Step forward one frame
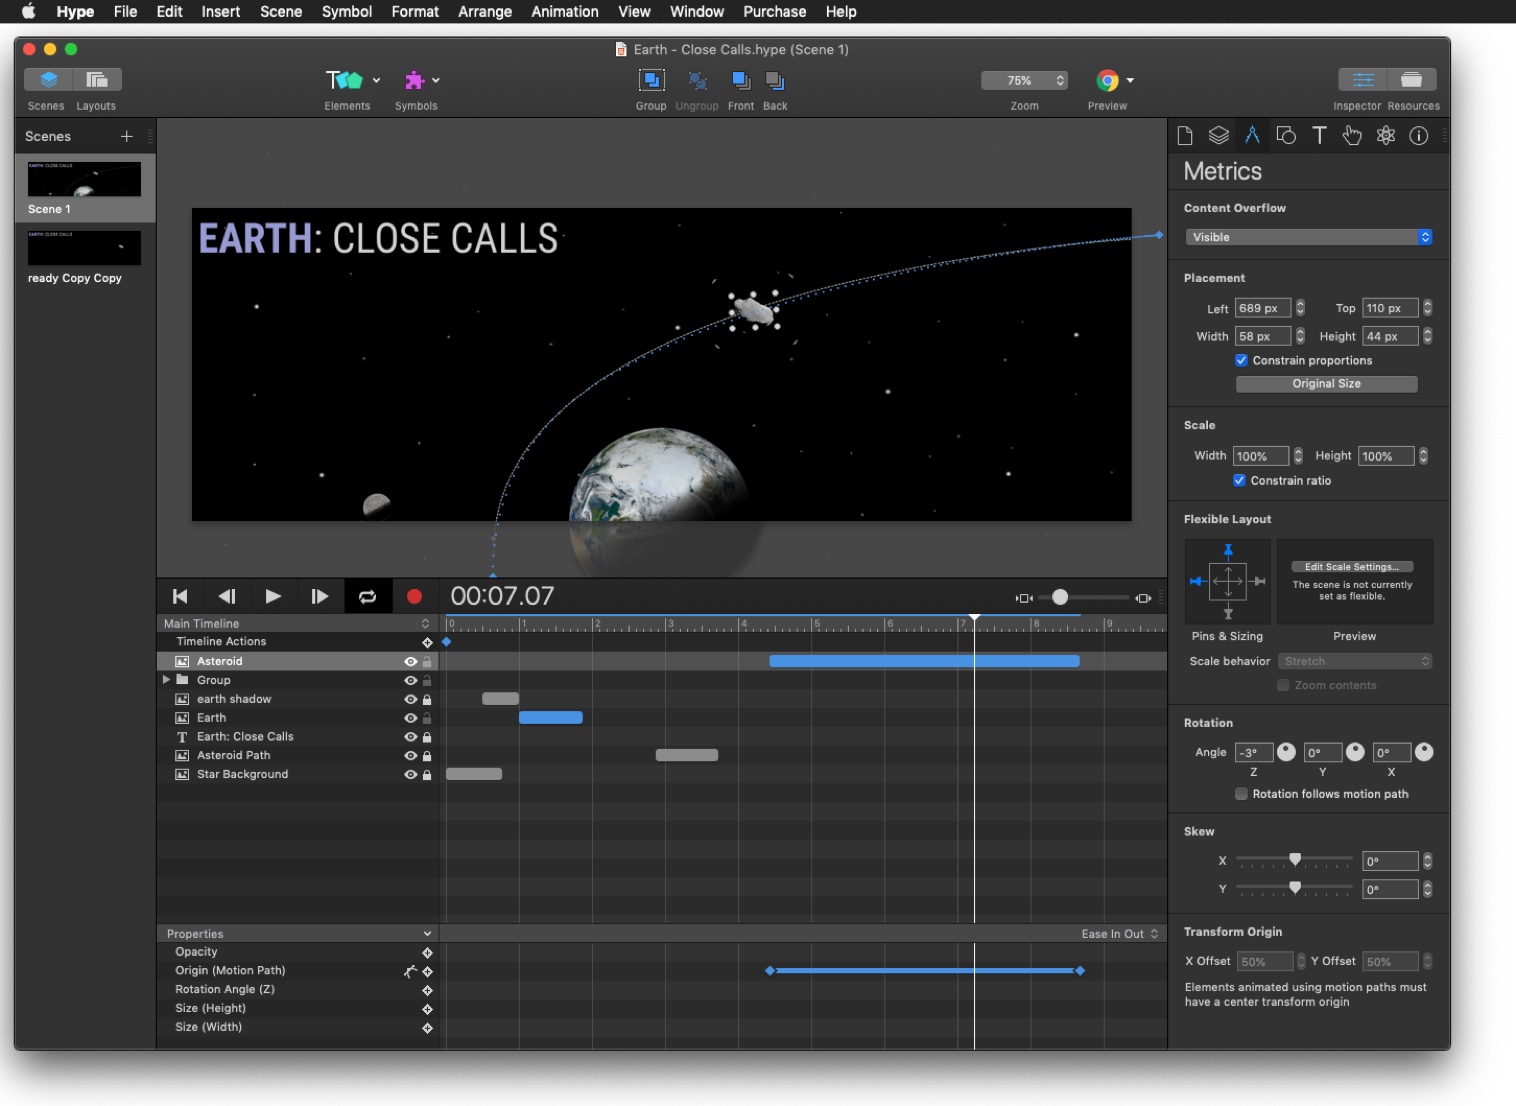Viewport: 1516px width, 1106px height. pyautogui.click(x=320, y=597)
